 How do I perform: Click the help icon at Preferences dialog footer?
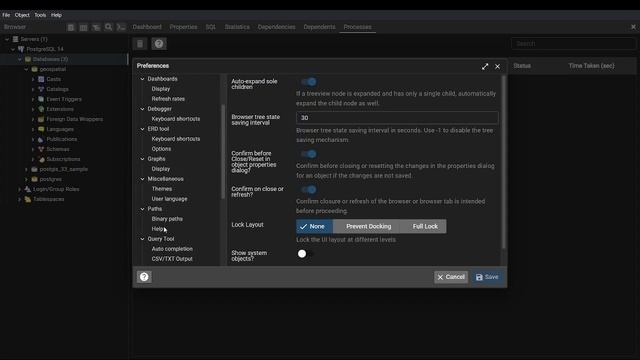point(144,277)
